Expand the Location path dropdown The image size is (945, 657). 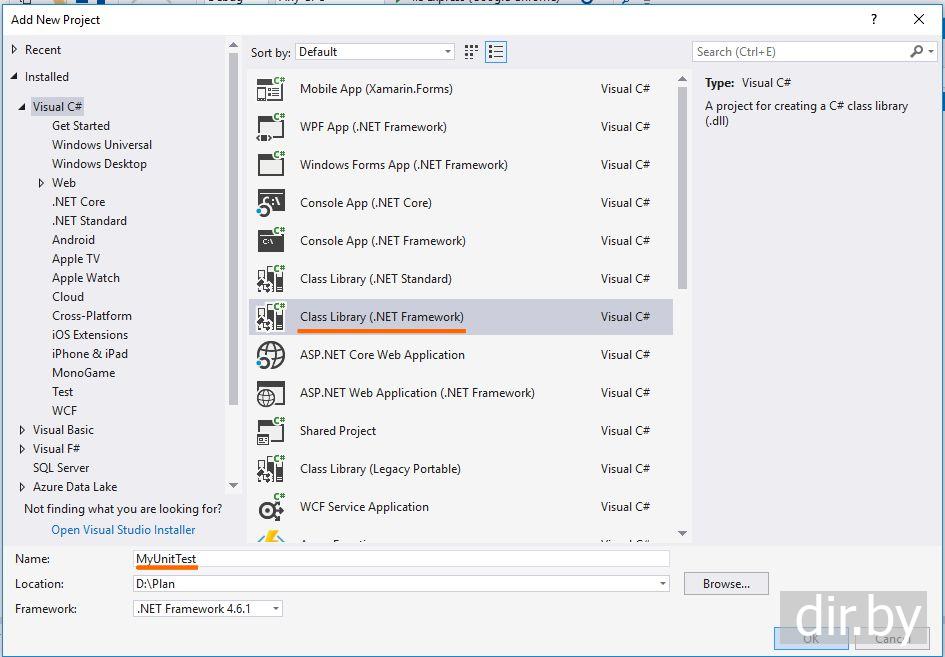(x=662, y=584)
